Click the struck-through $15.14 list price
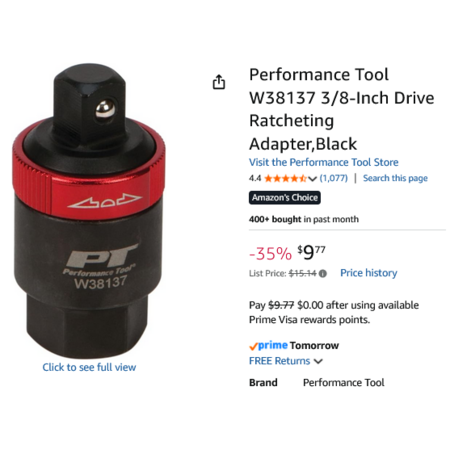Screen dimensions: 450x450 [x=302, y=274]
